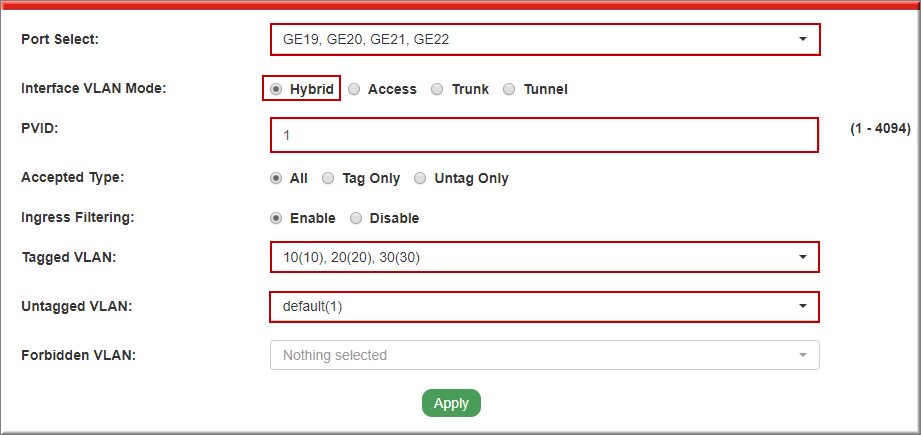Disable Ingress Filtering
The width and height of the screenshot is (921, 435).
(x=356, y=218)
